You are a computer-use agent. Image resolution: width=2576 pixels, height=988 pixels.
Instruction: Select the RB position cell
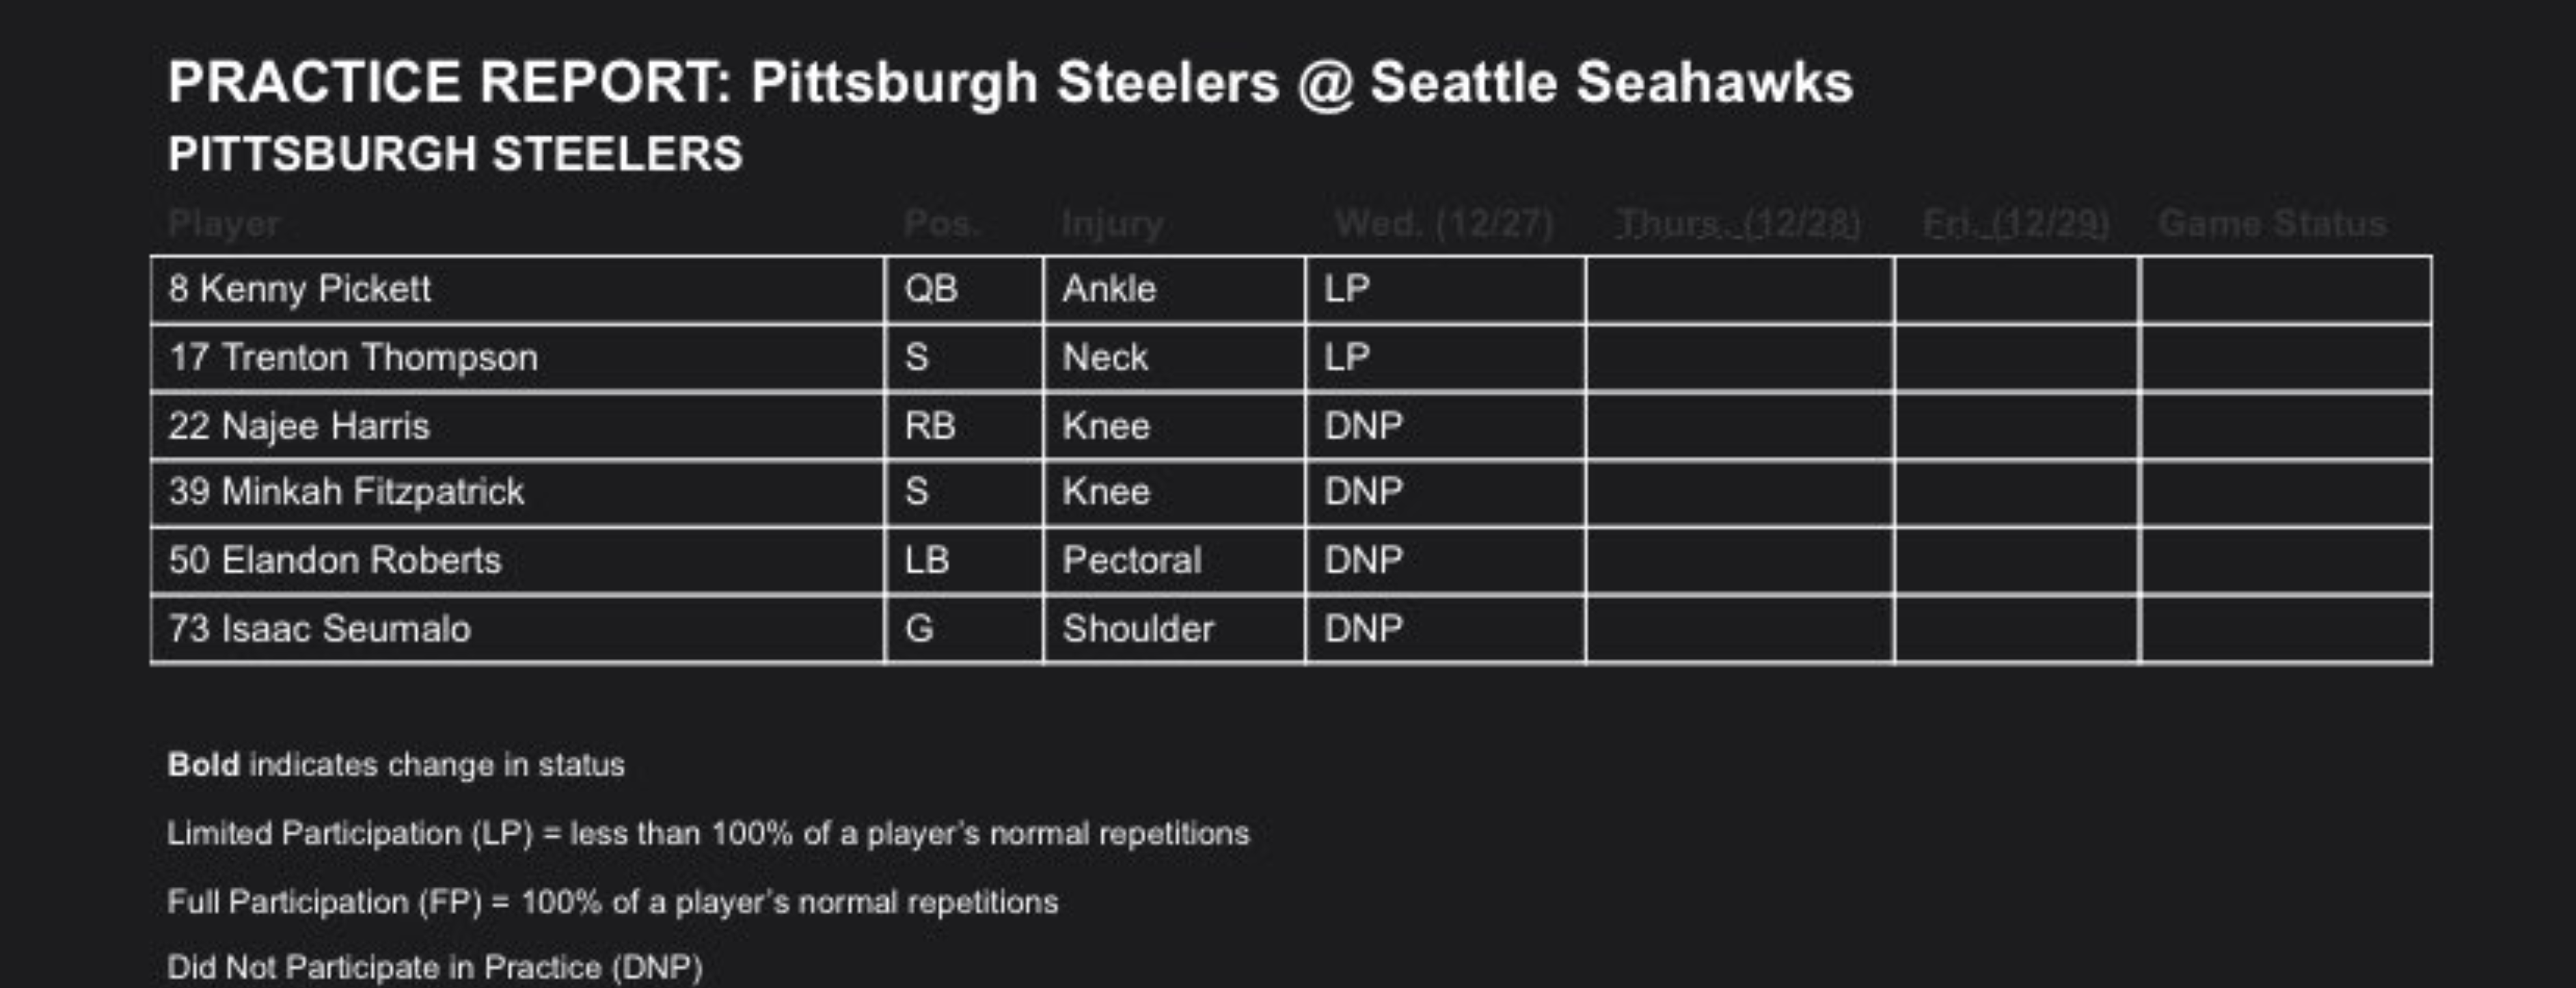pos(930,426)
